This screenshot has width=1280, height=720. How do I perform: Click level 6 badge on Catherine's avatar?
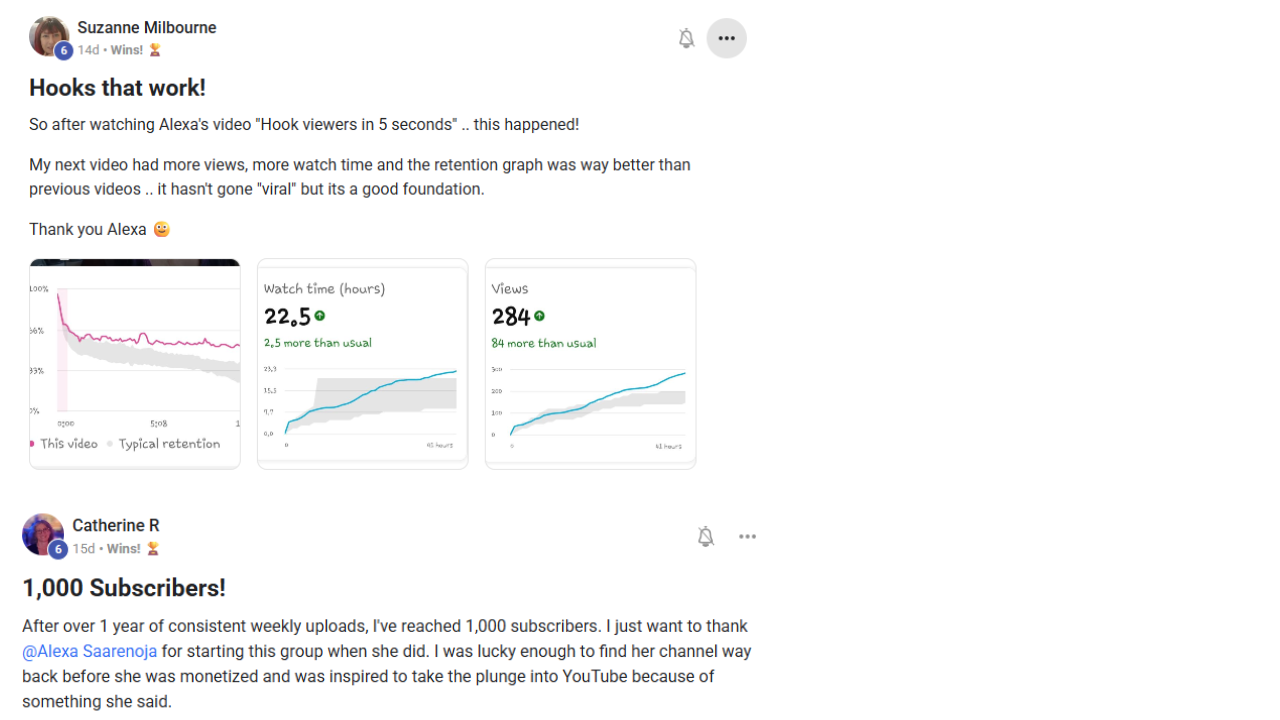(58, 549)
